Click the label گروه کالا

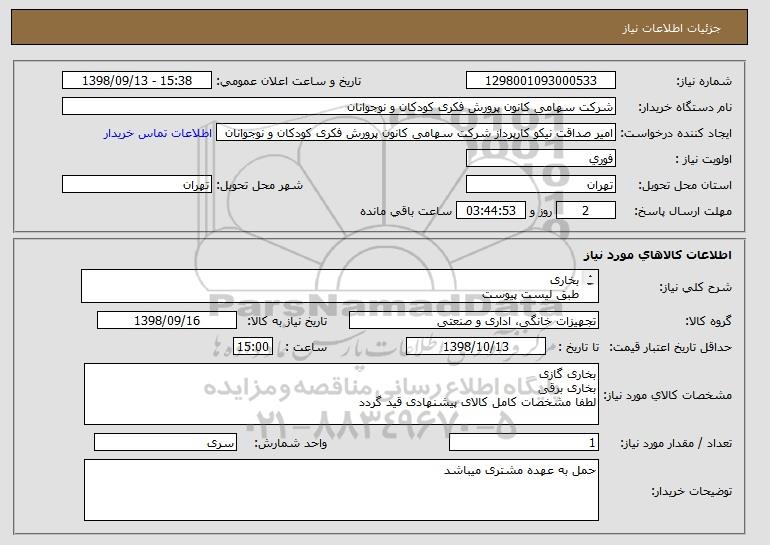coord(708,321)
